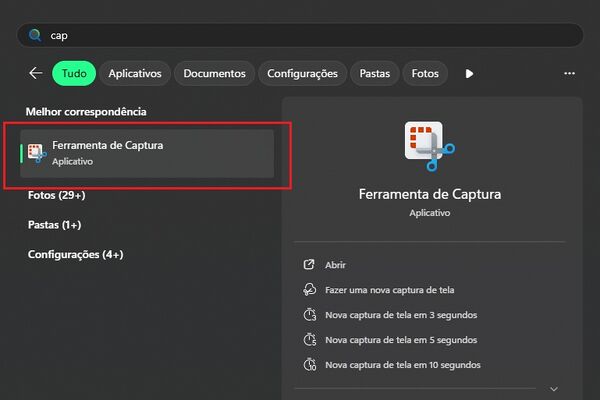This screenshot has width=600, height=400.
Task: Click the 3-second timer icon
Action: click(310, 315)
